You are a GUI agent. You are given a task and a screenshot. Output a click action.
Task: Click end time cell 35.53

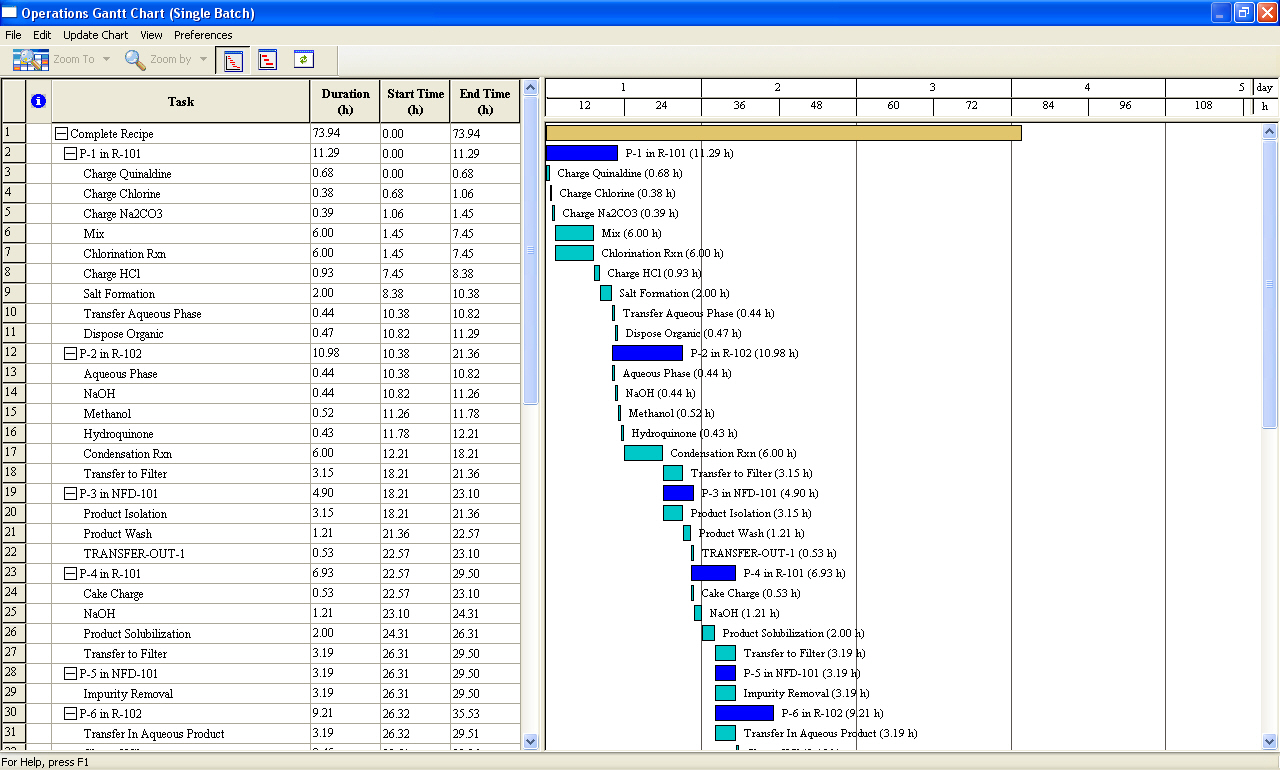485,714
